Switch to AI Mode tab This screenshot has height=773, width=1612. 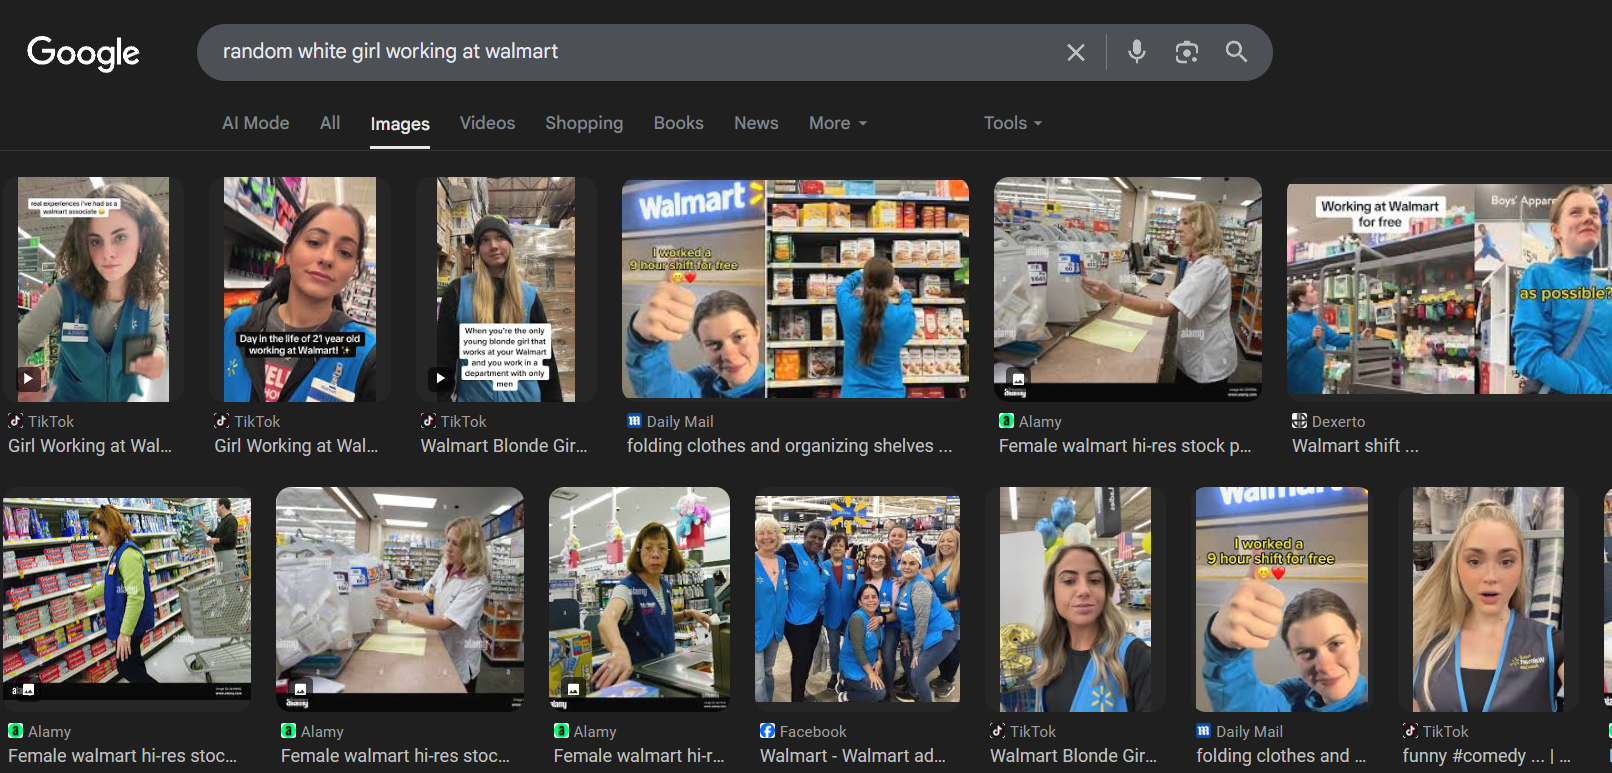coord(256,123)
